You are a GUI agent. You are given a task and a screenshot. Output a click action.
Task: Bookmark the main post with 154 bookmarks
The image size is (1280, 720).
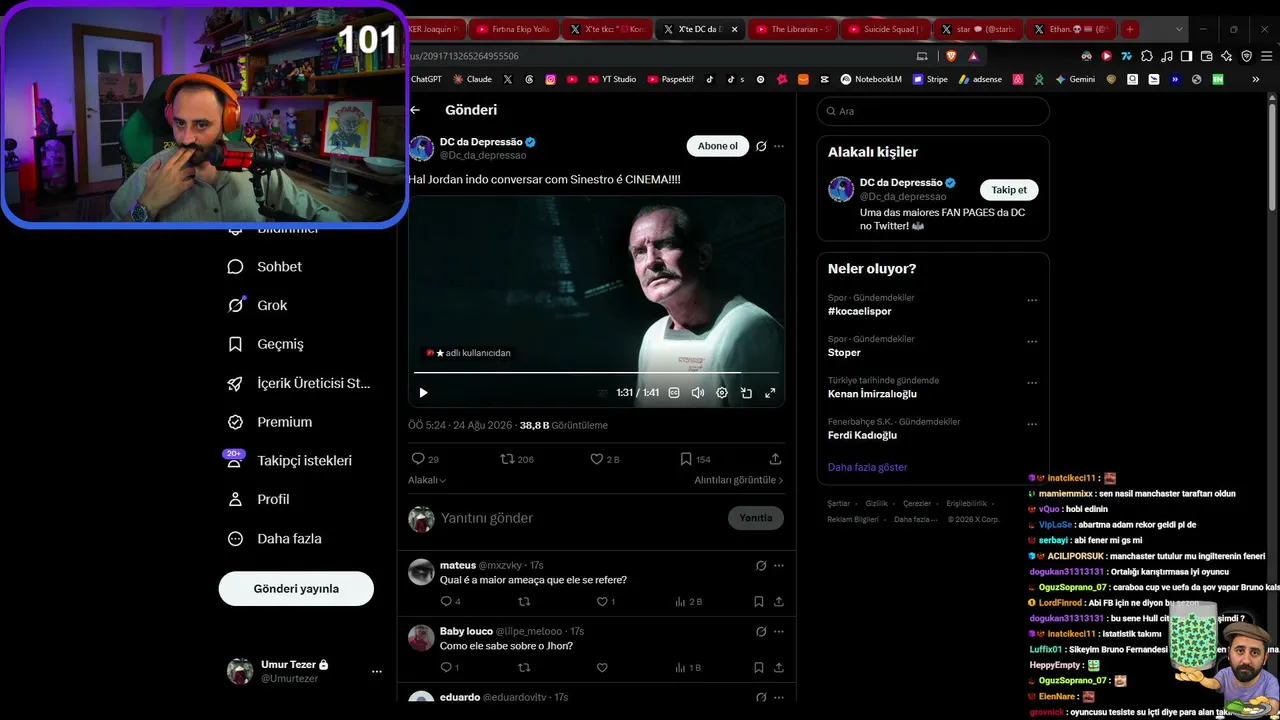[695, 459]
